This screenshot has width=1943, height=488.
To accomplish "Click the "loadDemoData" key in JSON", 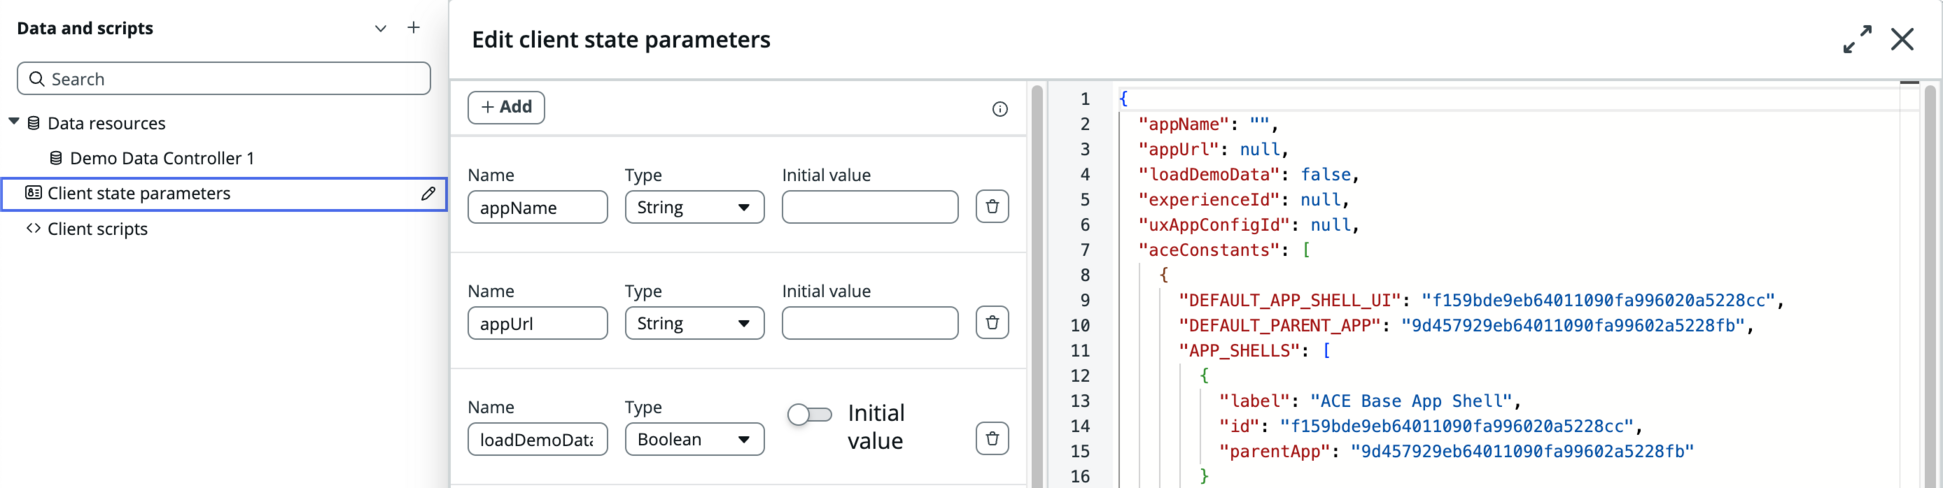I will tap(1209, 174).
